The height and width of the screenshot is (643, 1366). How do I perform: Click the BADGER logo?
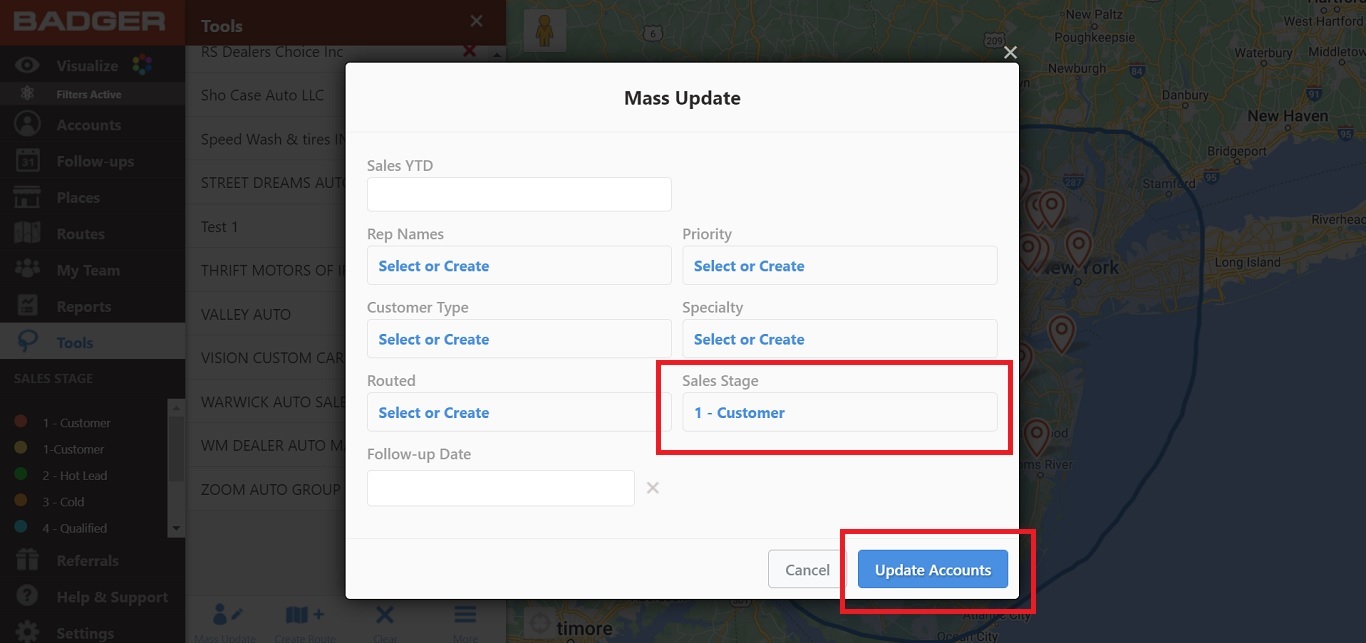tap(90, 21)
